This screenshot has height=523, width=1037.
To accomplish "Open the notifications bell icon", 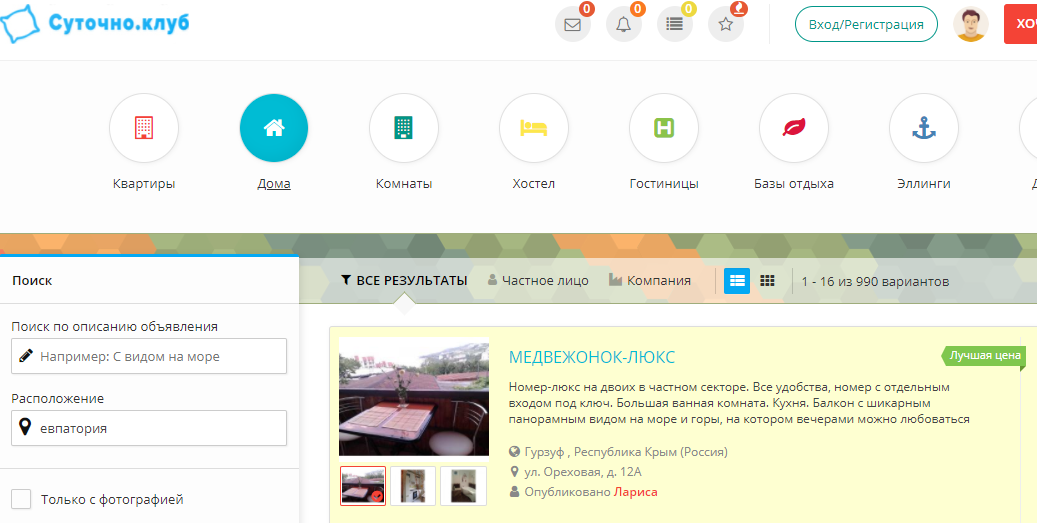I will [623, 24].
